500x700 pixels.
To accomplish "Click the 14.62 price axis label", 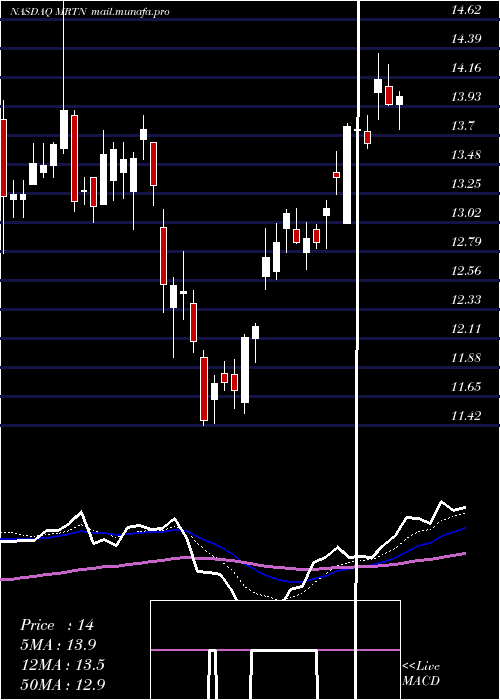I will 466,10.
